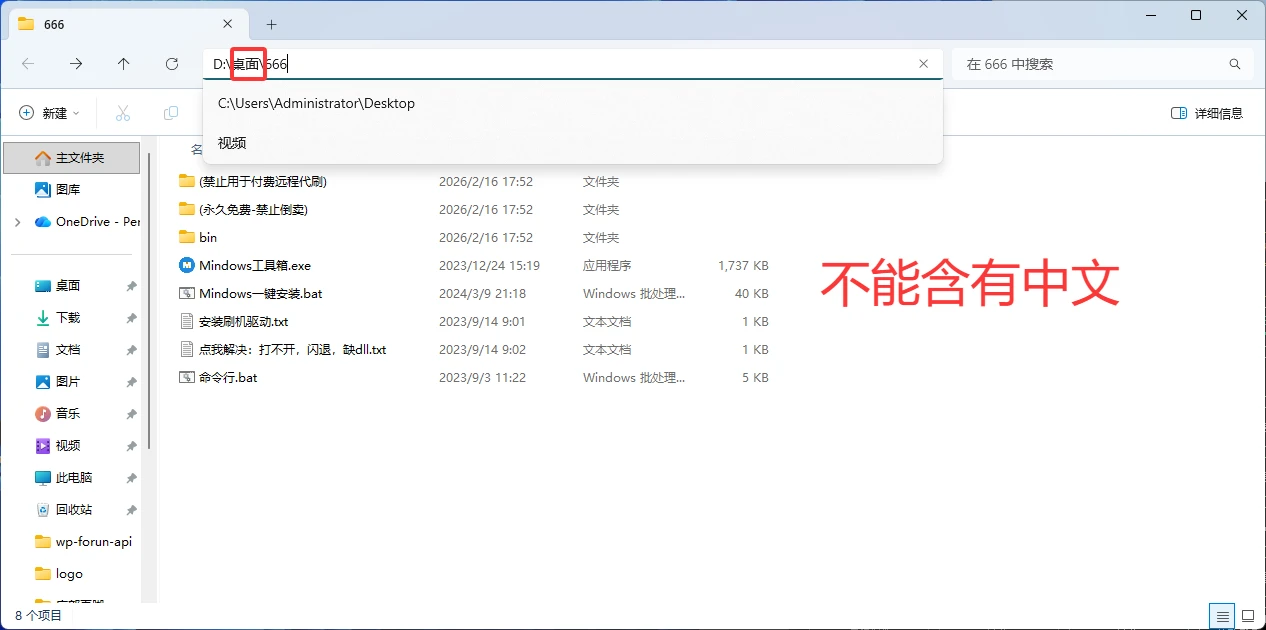Open a new tab with plus button
Viewport: 1266px width, 630px height.
click(x=271, y=24)
